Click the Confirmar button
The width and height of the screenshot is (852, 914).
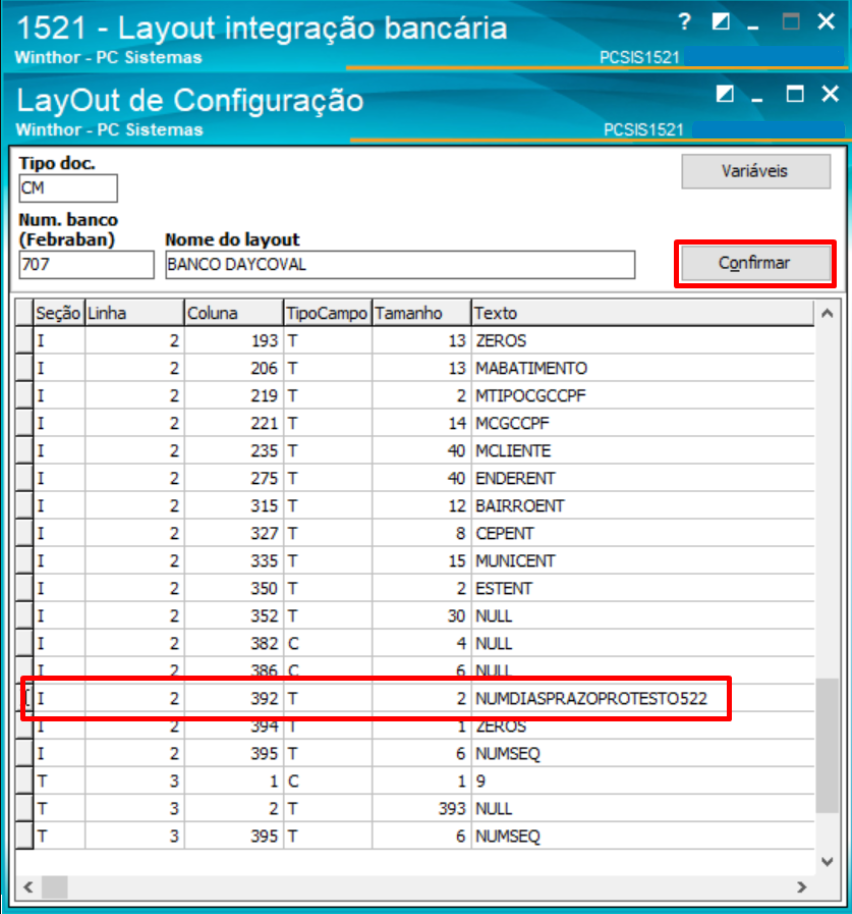pyautogui.click(x=756, y=263)
